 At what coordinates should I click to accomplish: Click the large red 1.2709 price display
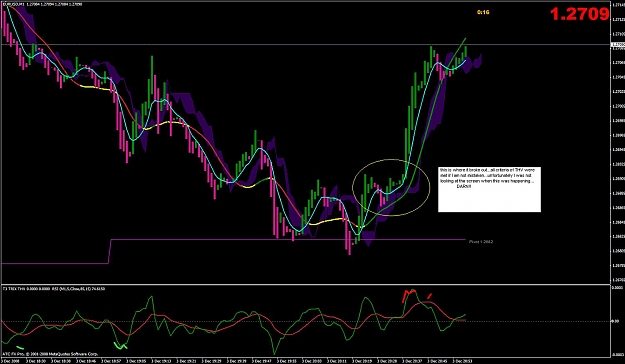point(580,14)
